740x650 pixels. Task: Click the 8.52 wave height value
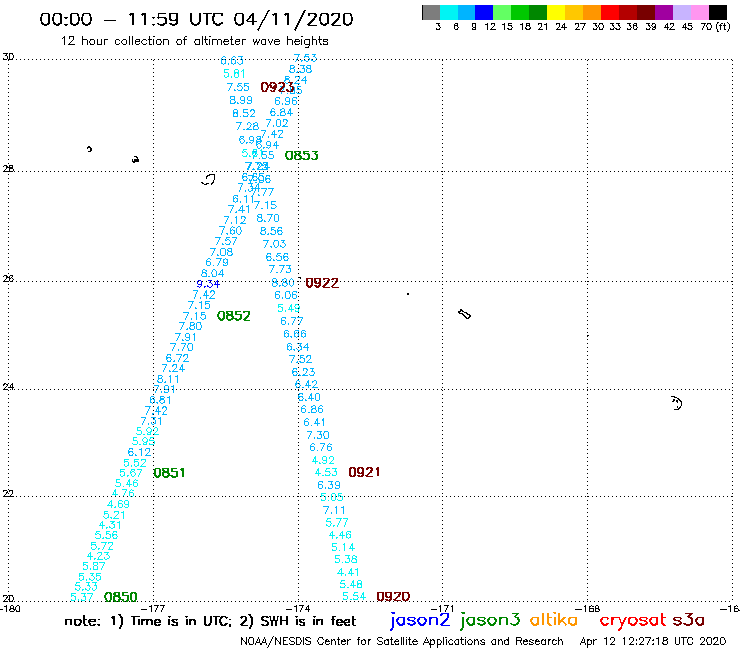click(x=244, y=113)
